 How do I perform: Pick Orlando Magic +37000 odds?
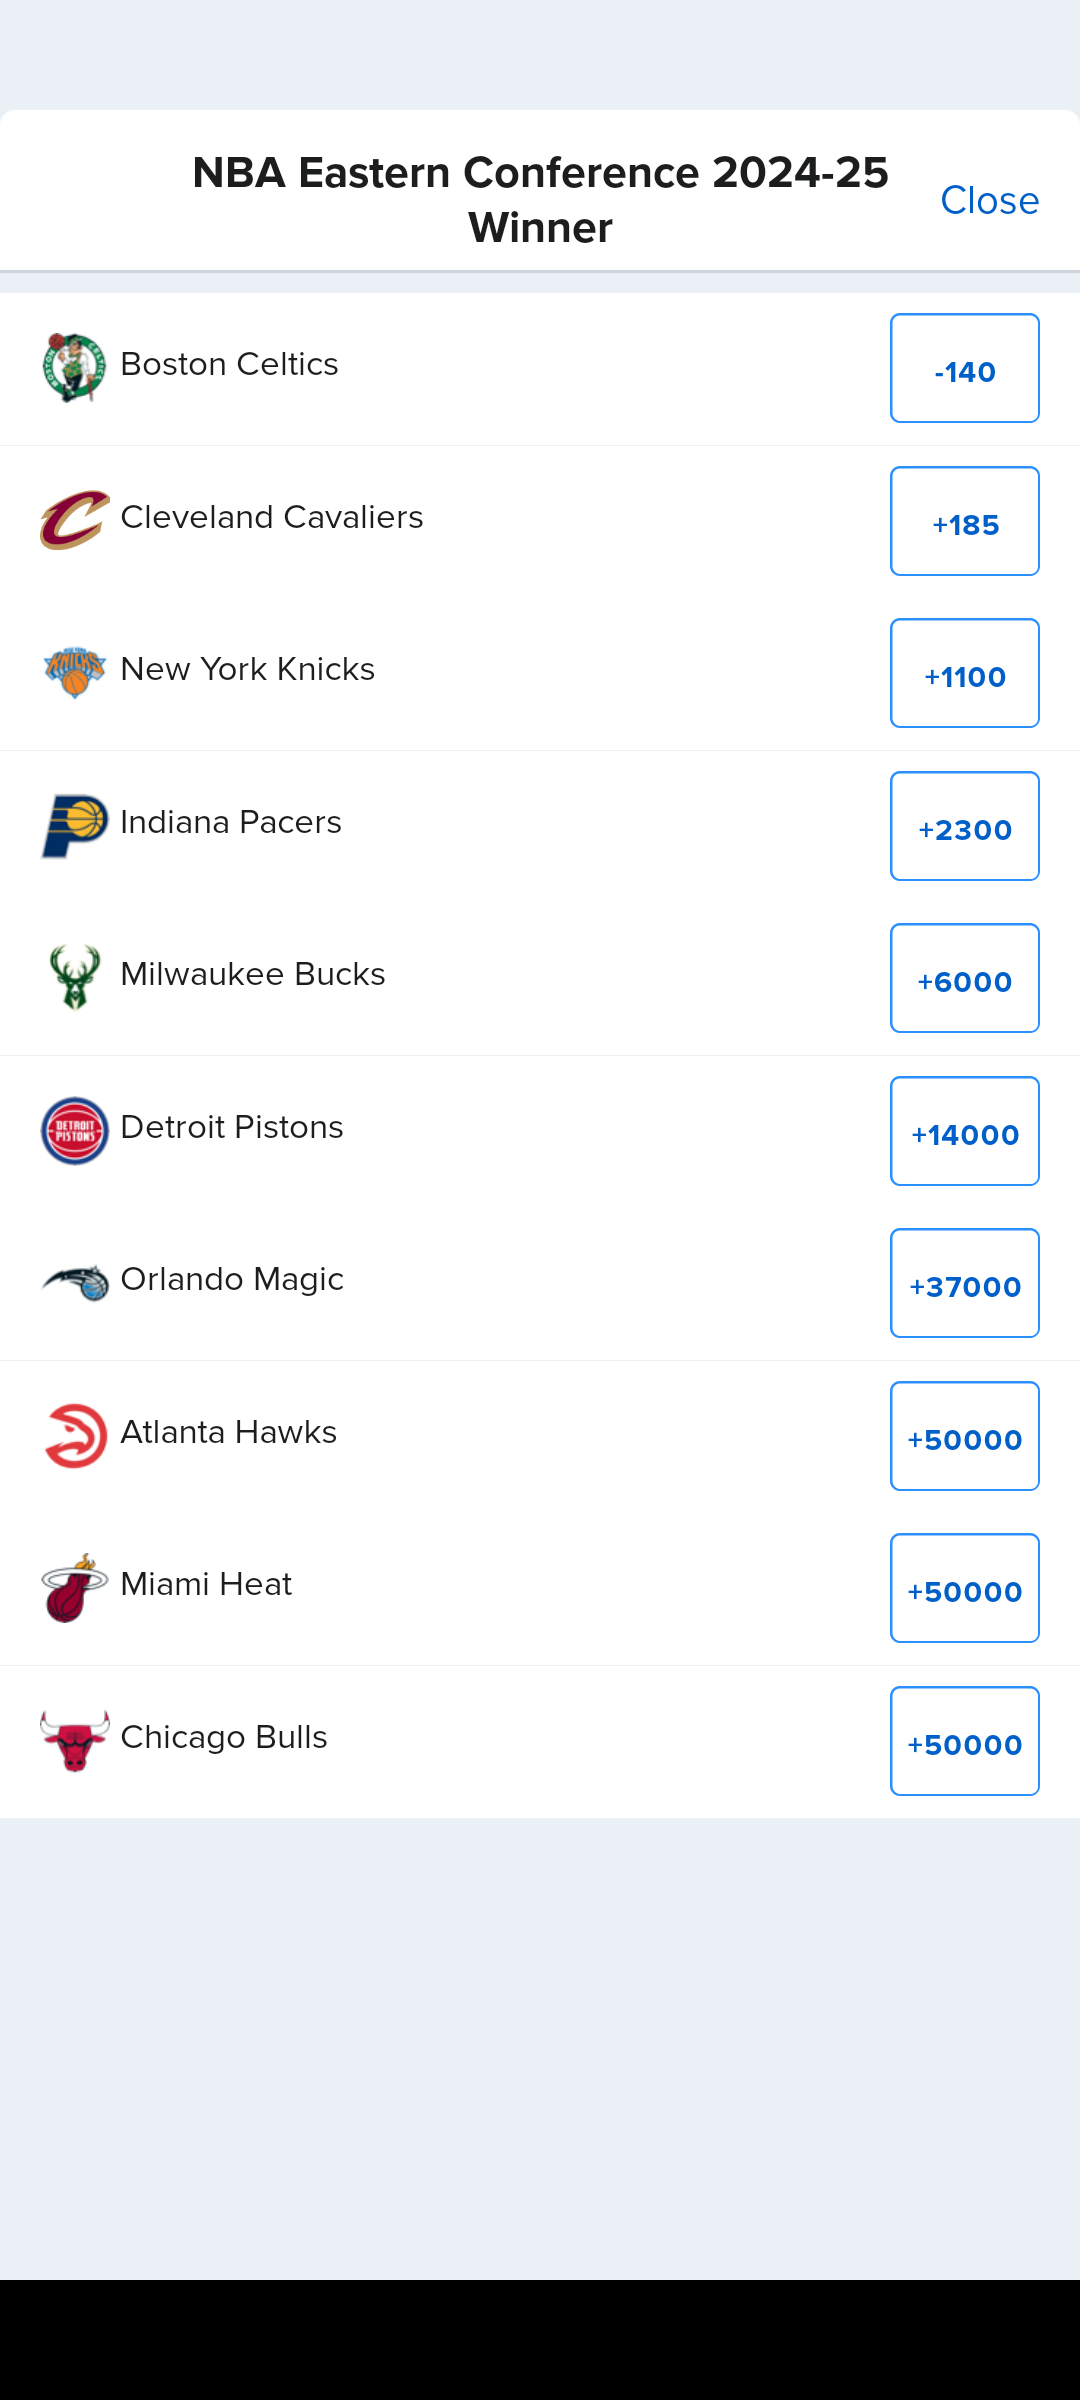tap(964, 1283)
